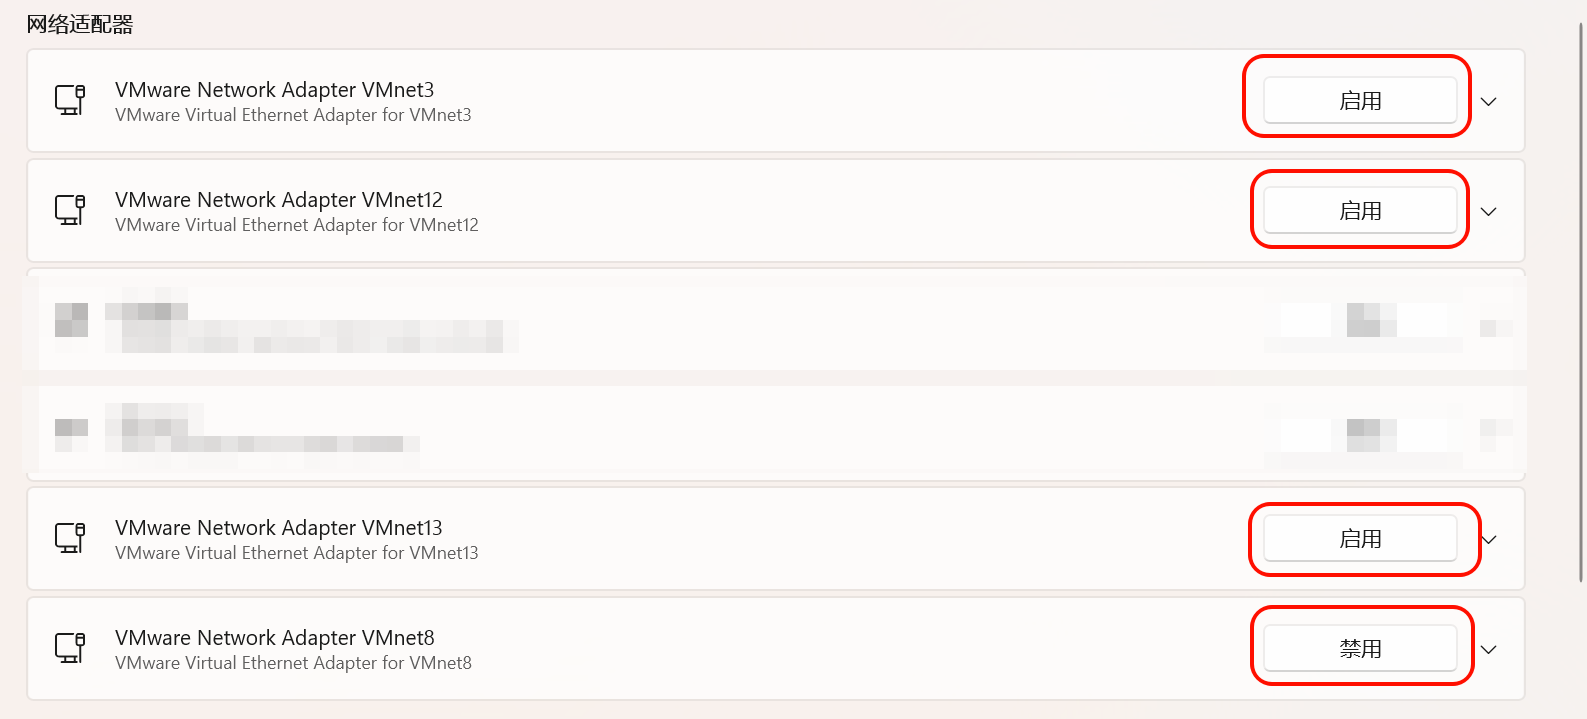
Task: Select the VMware Network Adapter VMnet8 title
Action: point(274,637)
